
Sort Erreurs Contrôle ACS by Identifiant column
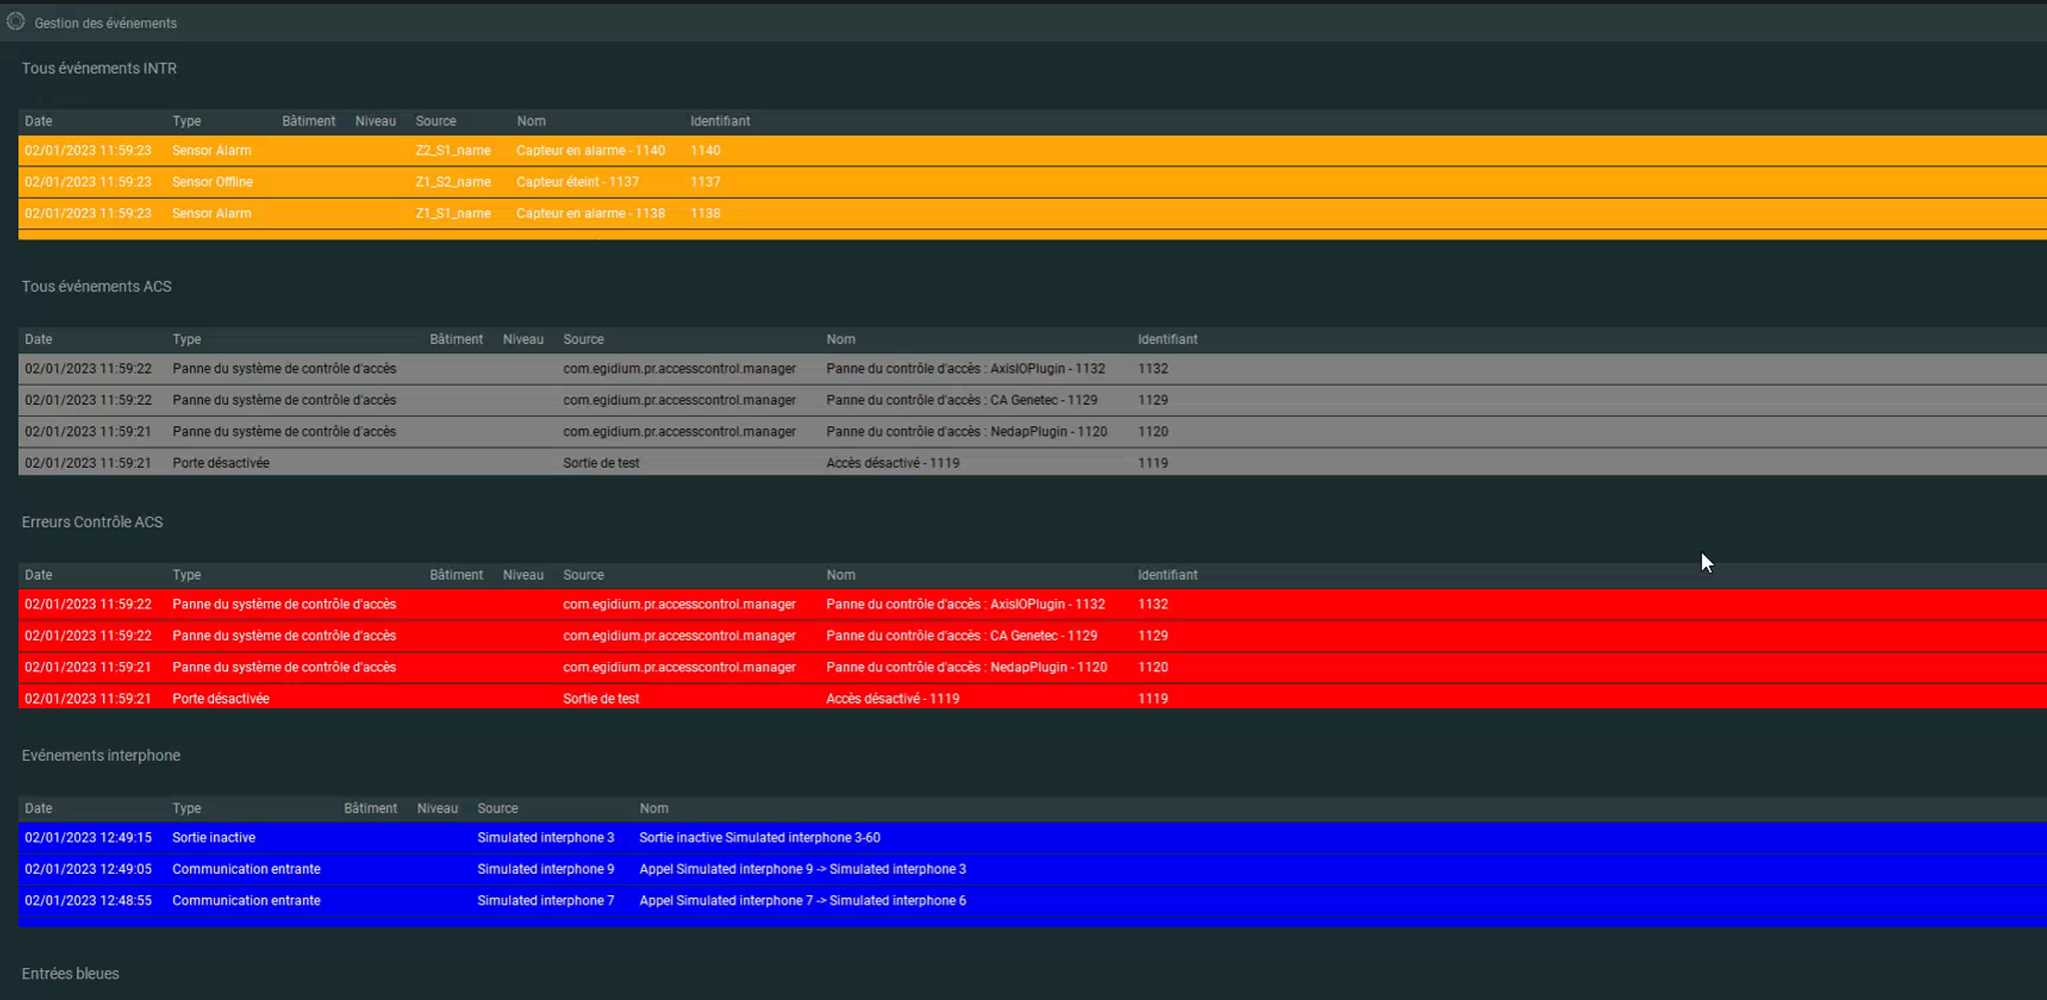(x=1166, y=575)
